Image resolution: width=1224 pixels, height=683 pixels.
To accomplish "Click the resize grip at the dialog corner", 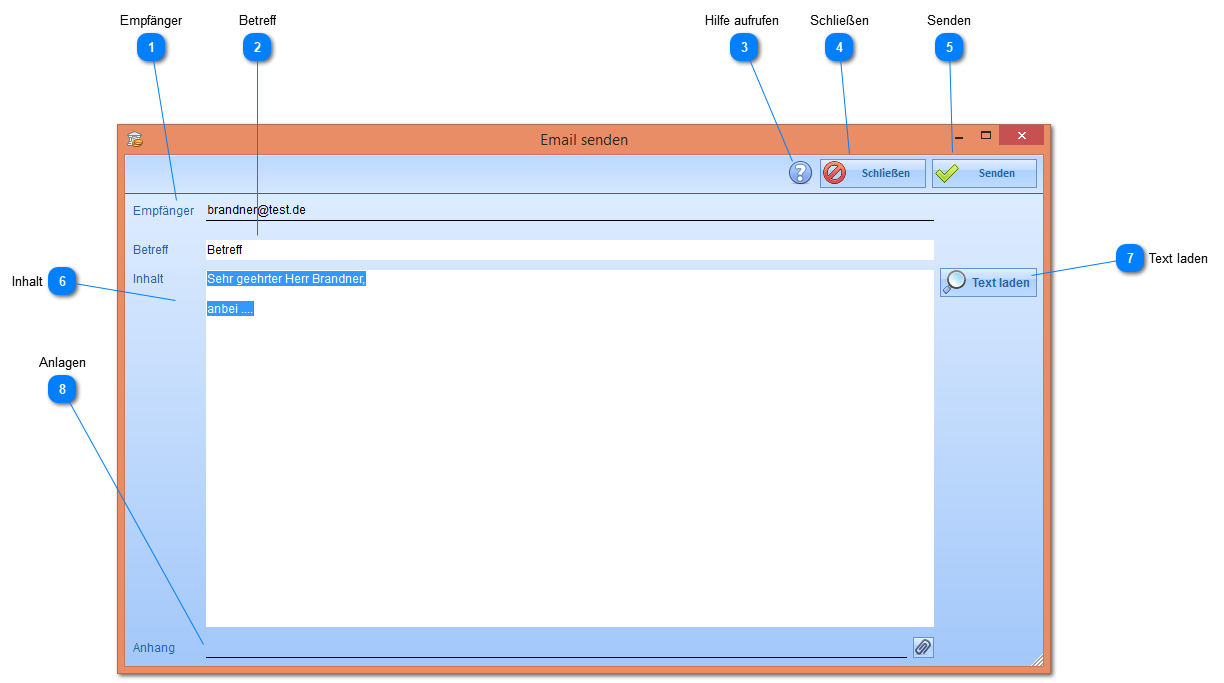I will (1038, 660).
